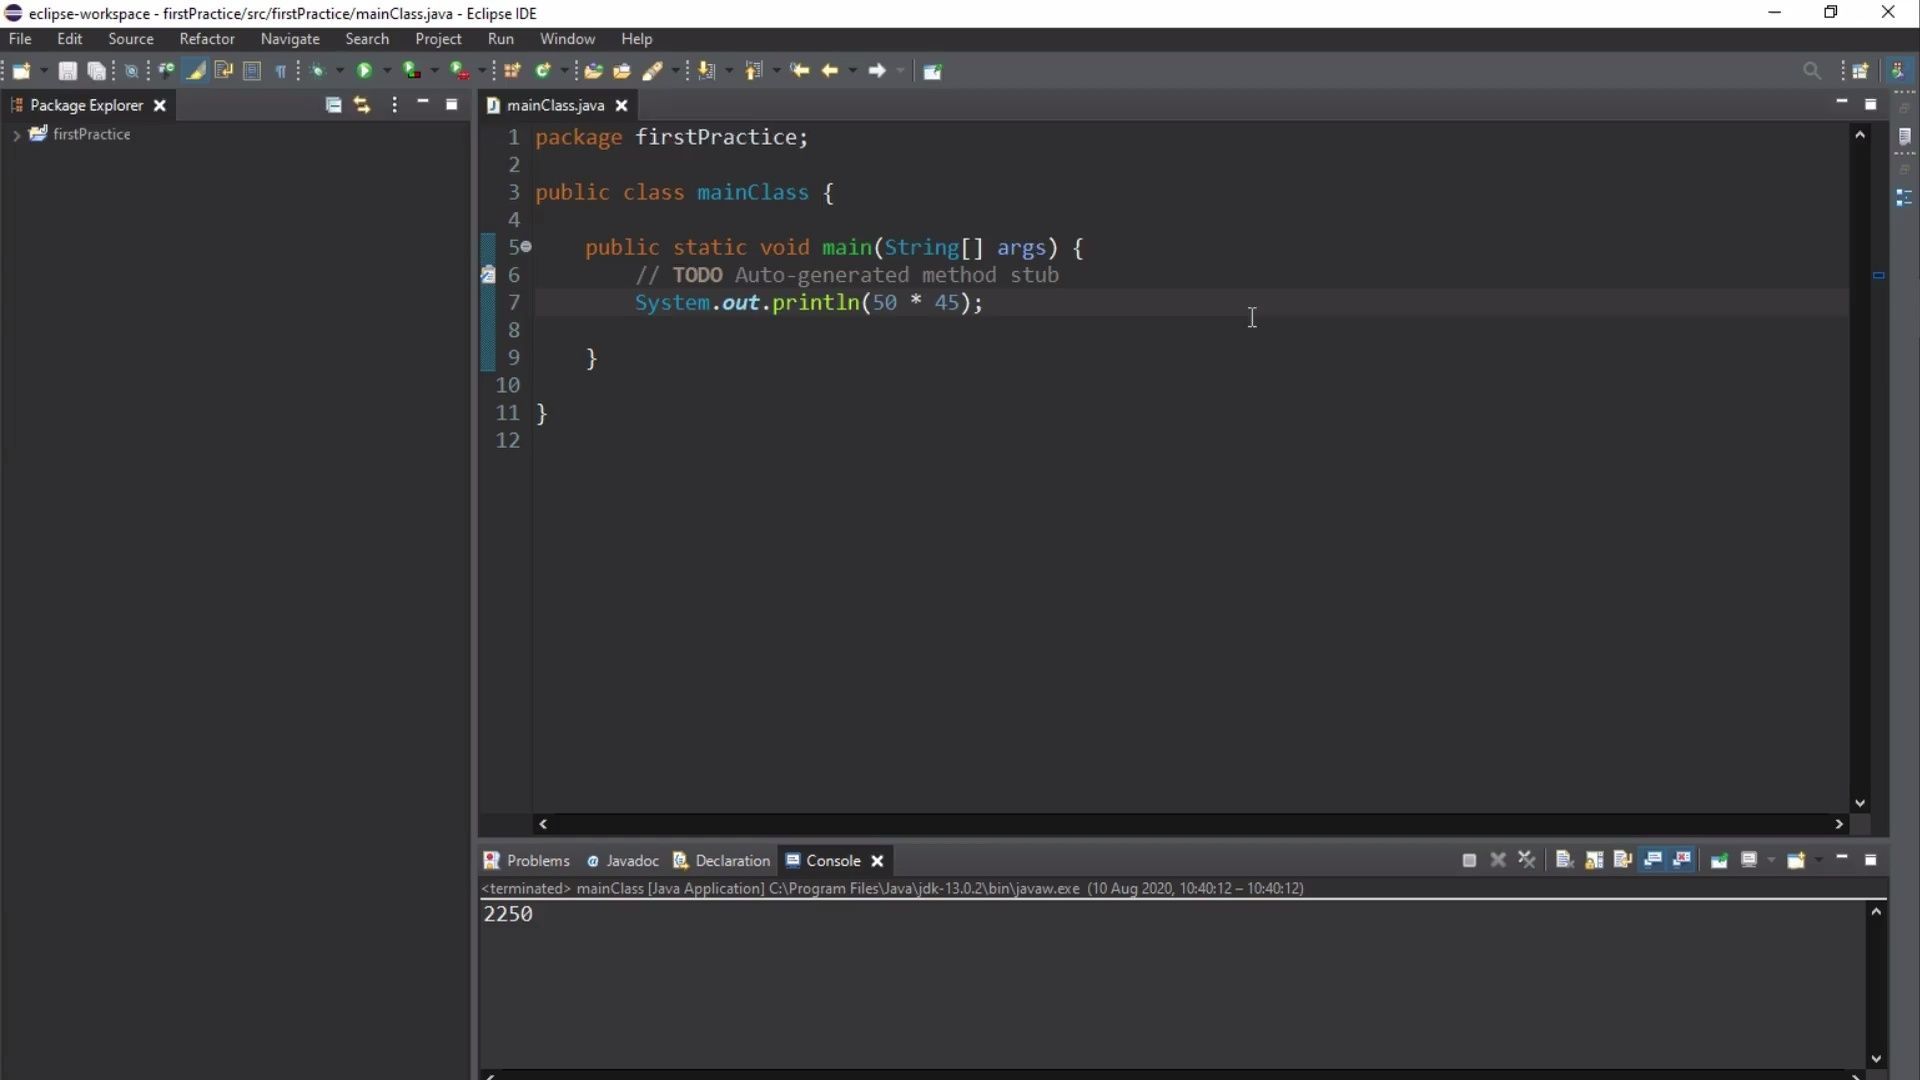Close the mainClass.java editor tab
Screen dimensions: 1920x1080
[x=621, y=105]
